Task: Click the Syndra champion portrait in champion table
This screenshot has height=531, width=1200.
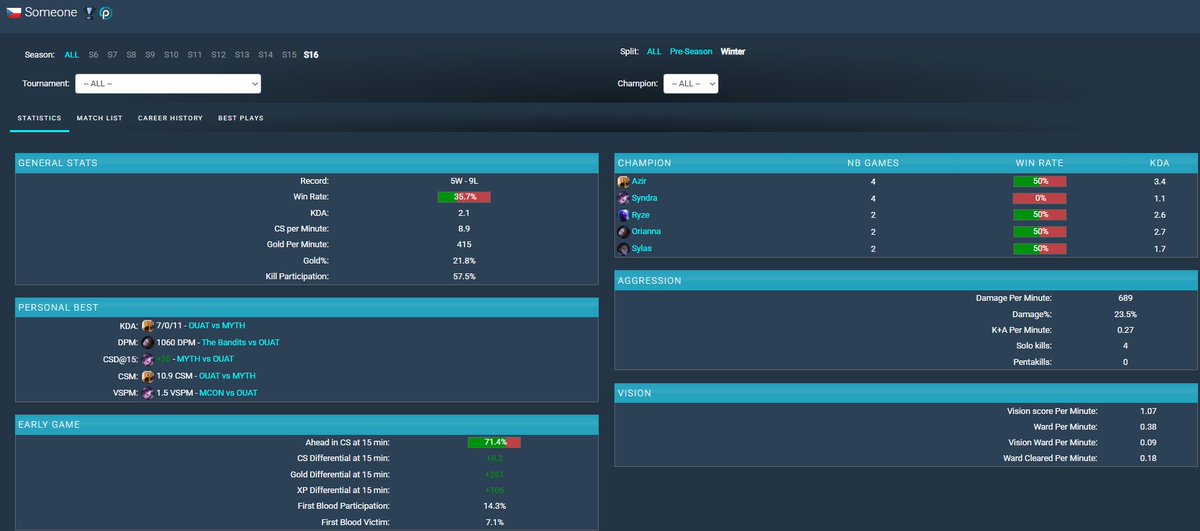Action: pos(624,198)
